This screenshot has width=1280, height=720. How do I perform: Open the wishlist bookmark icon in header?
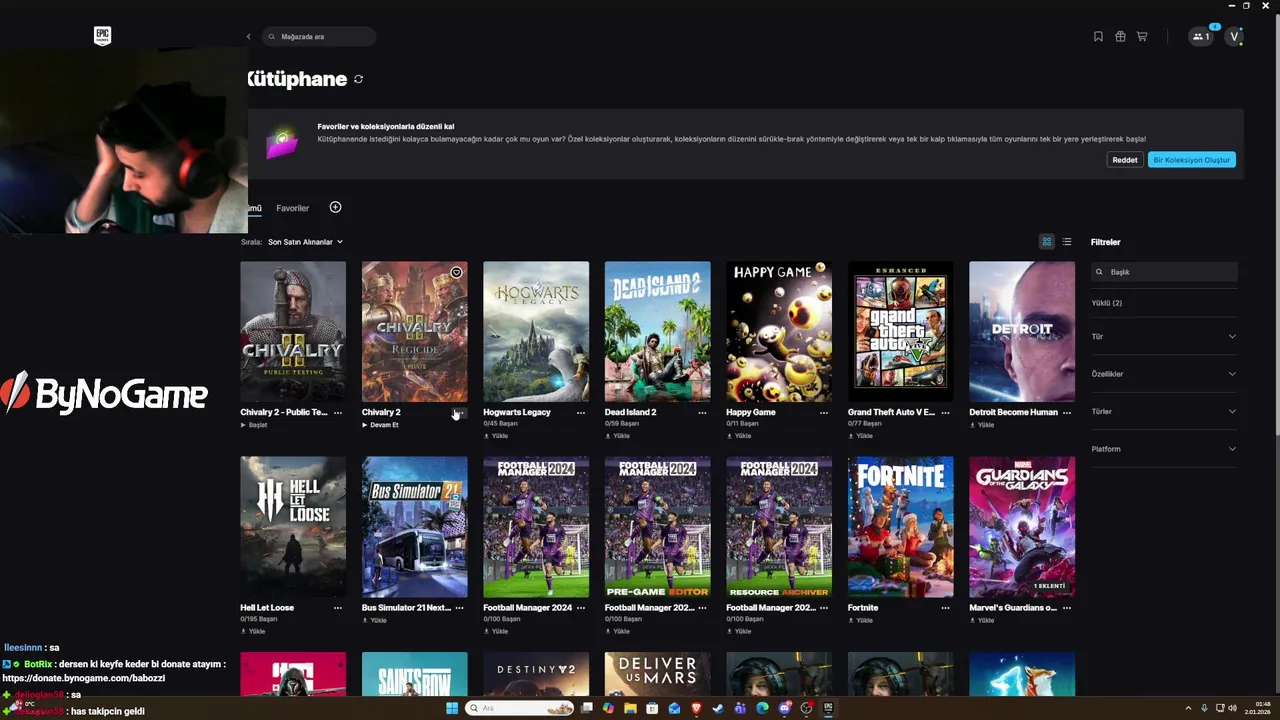coord(1098,37)
